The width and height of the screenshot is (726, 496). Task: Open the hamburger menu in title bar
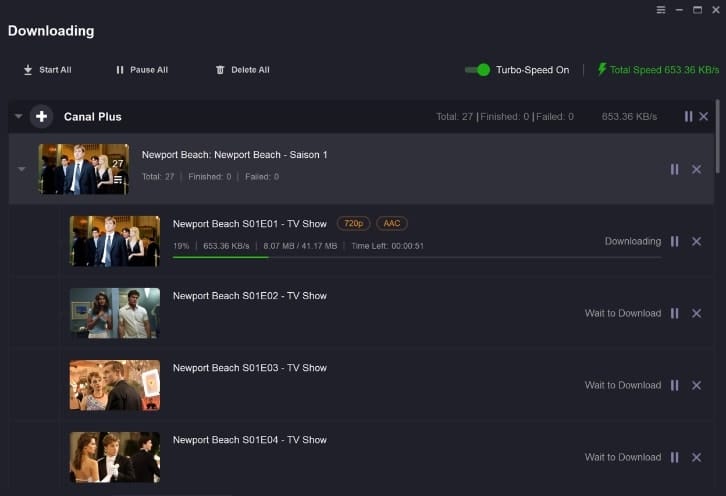[x=661, y=10]
